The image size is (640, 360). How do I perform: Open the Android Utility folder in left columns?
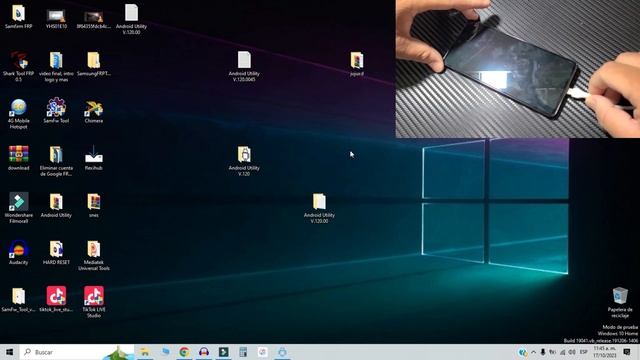pyautogui.click(x=56, y=205)
